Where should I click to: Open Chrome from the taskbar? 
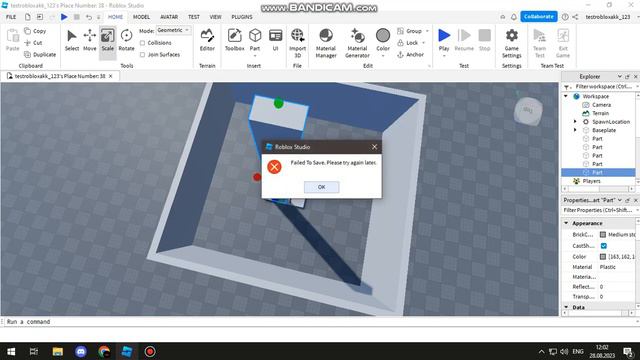104,351
